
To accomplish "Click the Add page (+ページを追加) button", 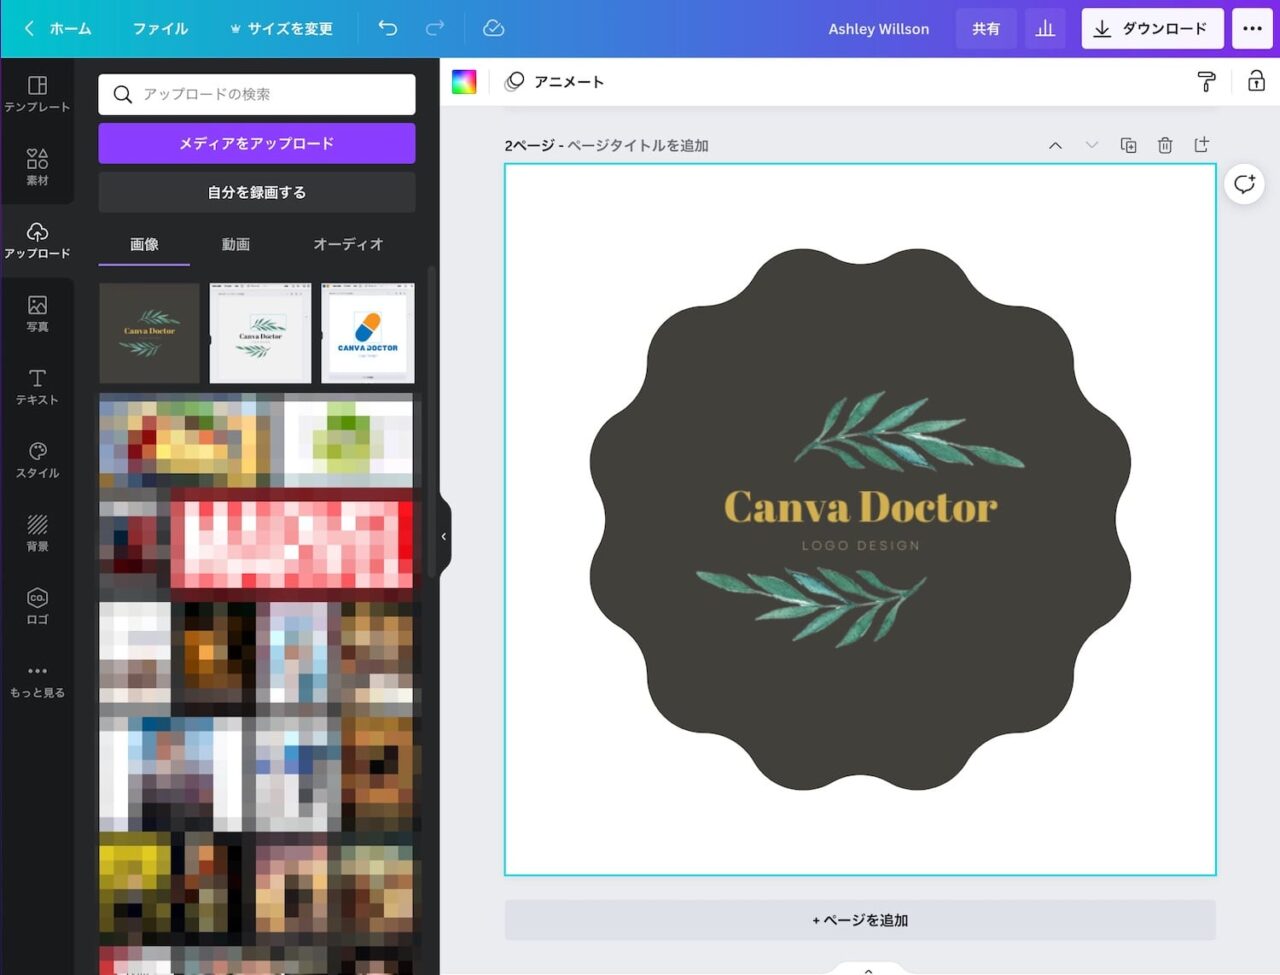I will [860, 920].
